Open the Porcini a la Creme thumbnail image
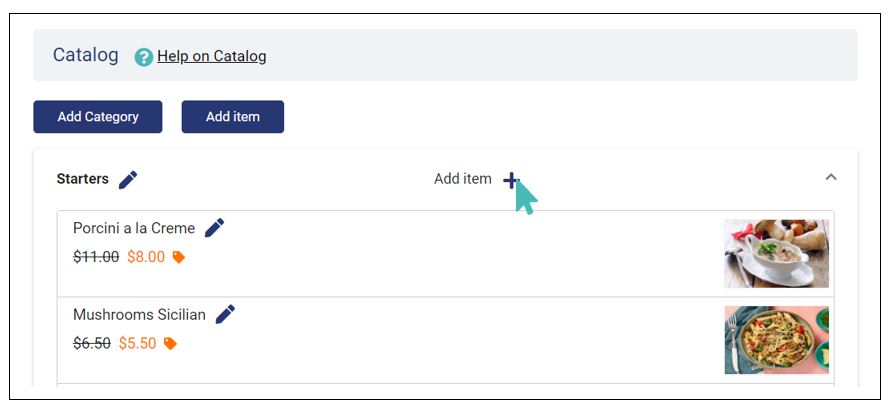This screenshot has height=420, width=892. [777, 253]
